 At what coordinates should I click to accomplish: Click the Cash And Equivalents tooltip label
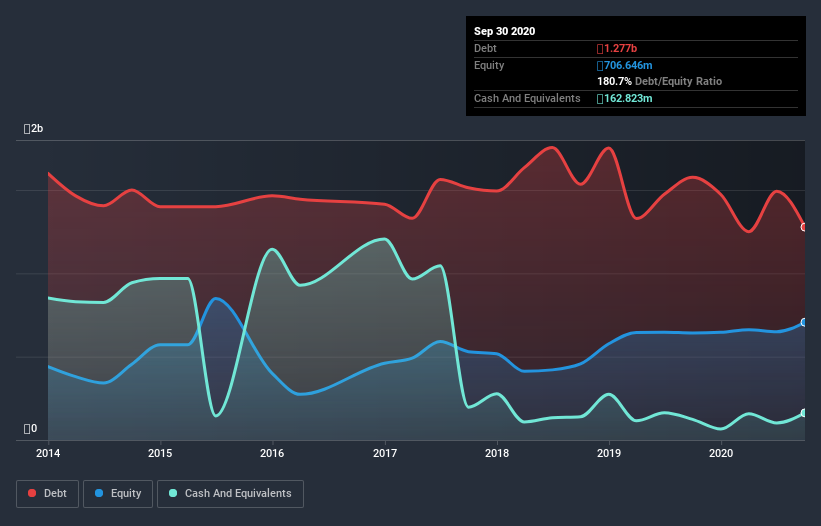527,98
